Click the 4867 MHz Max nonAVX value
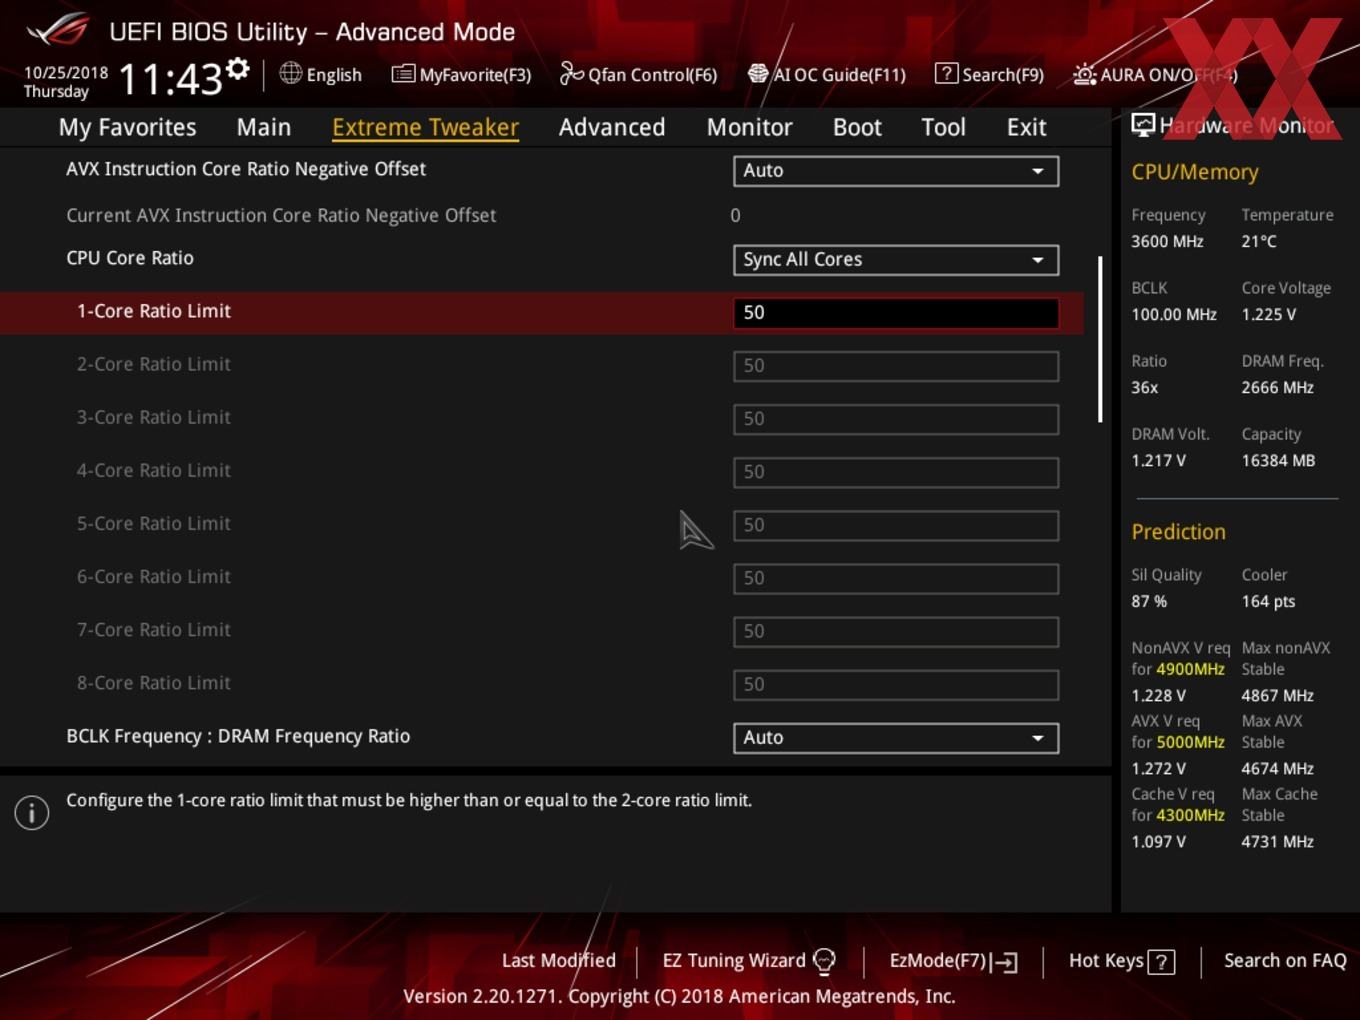This screenshot has height=1020, width=1360. coord(1277,695)
